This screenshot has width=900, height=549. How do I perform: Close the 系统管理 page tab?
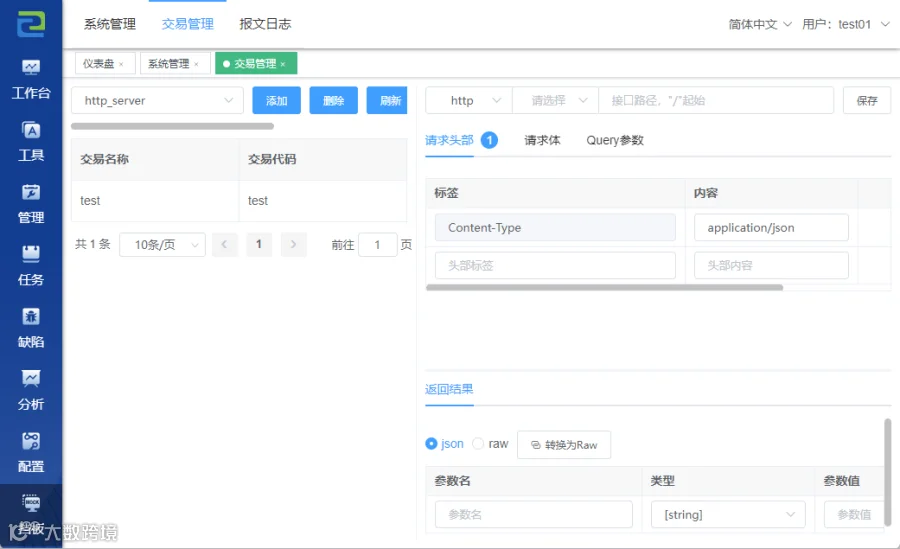point(196,64)
